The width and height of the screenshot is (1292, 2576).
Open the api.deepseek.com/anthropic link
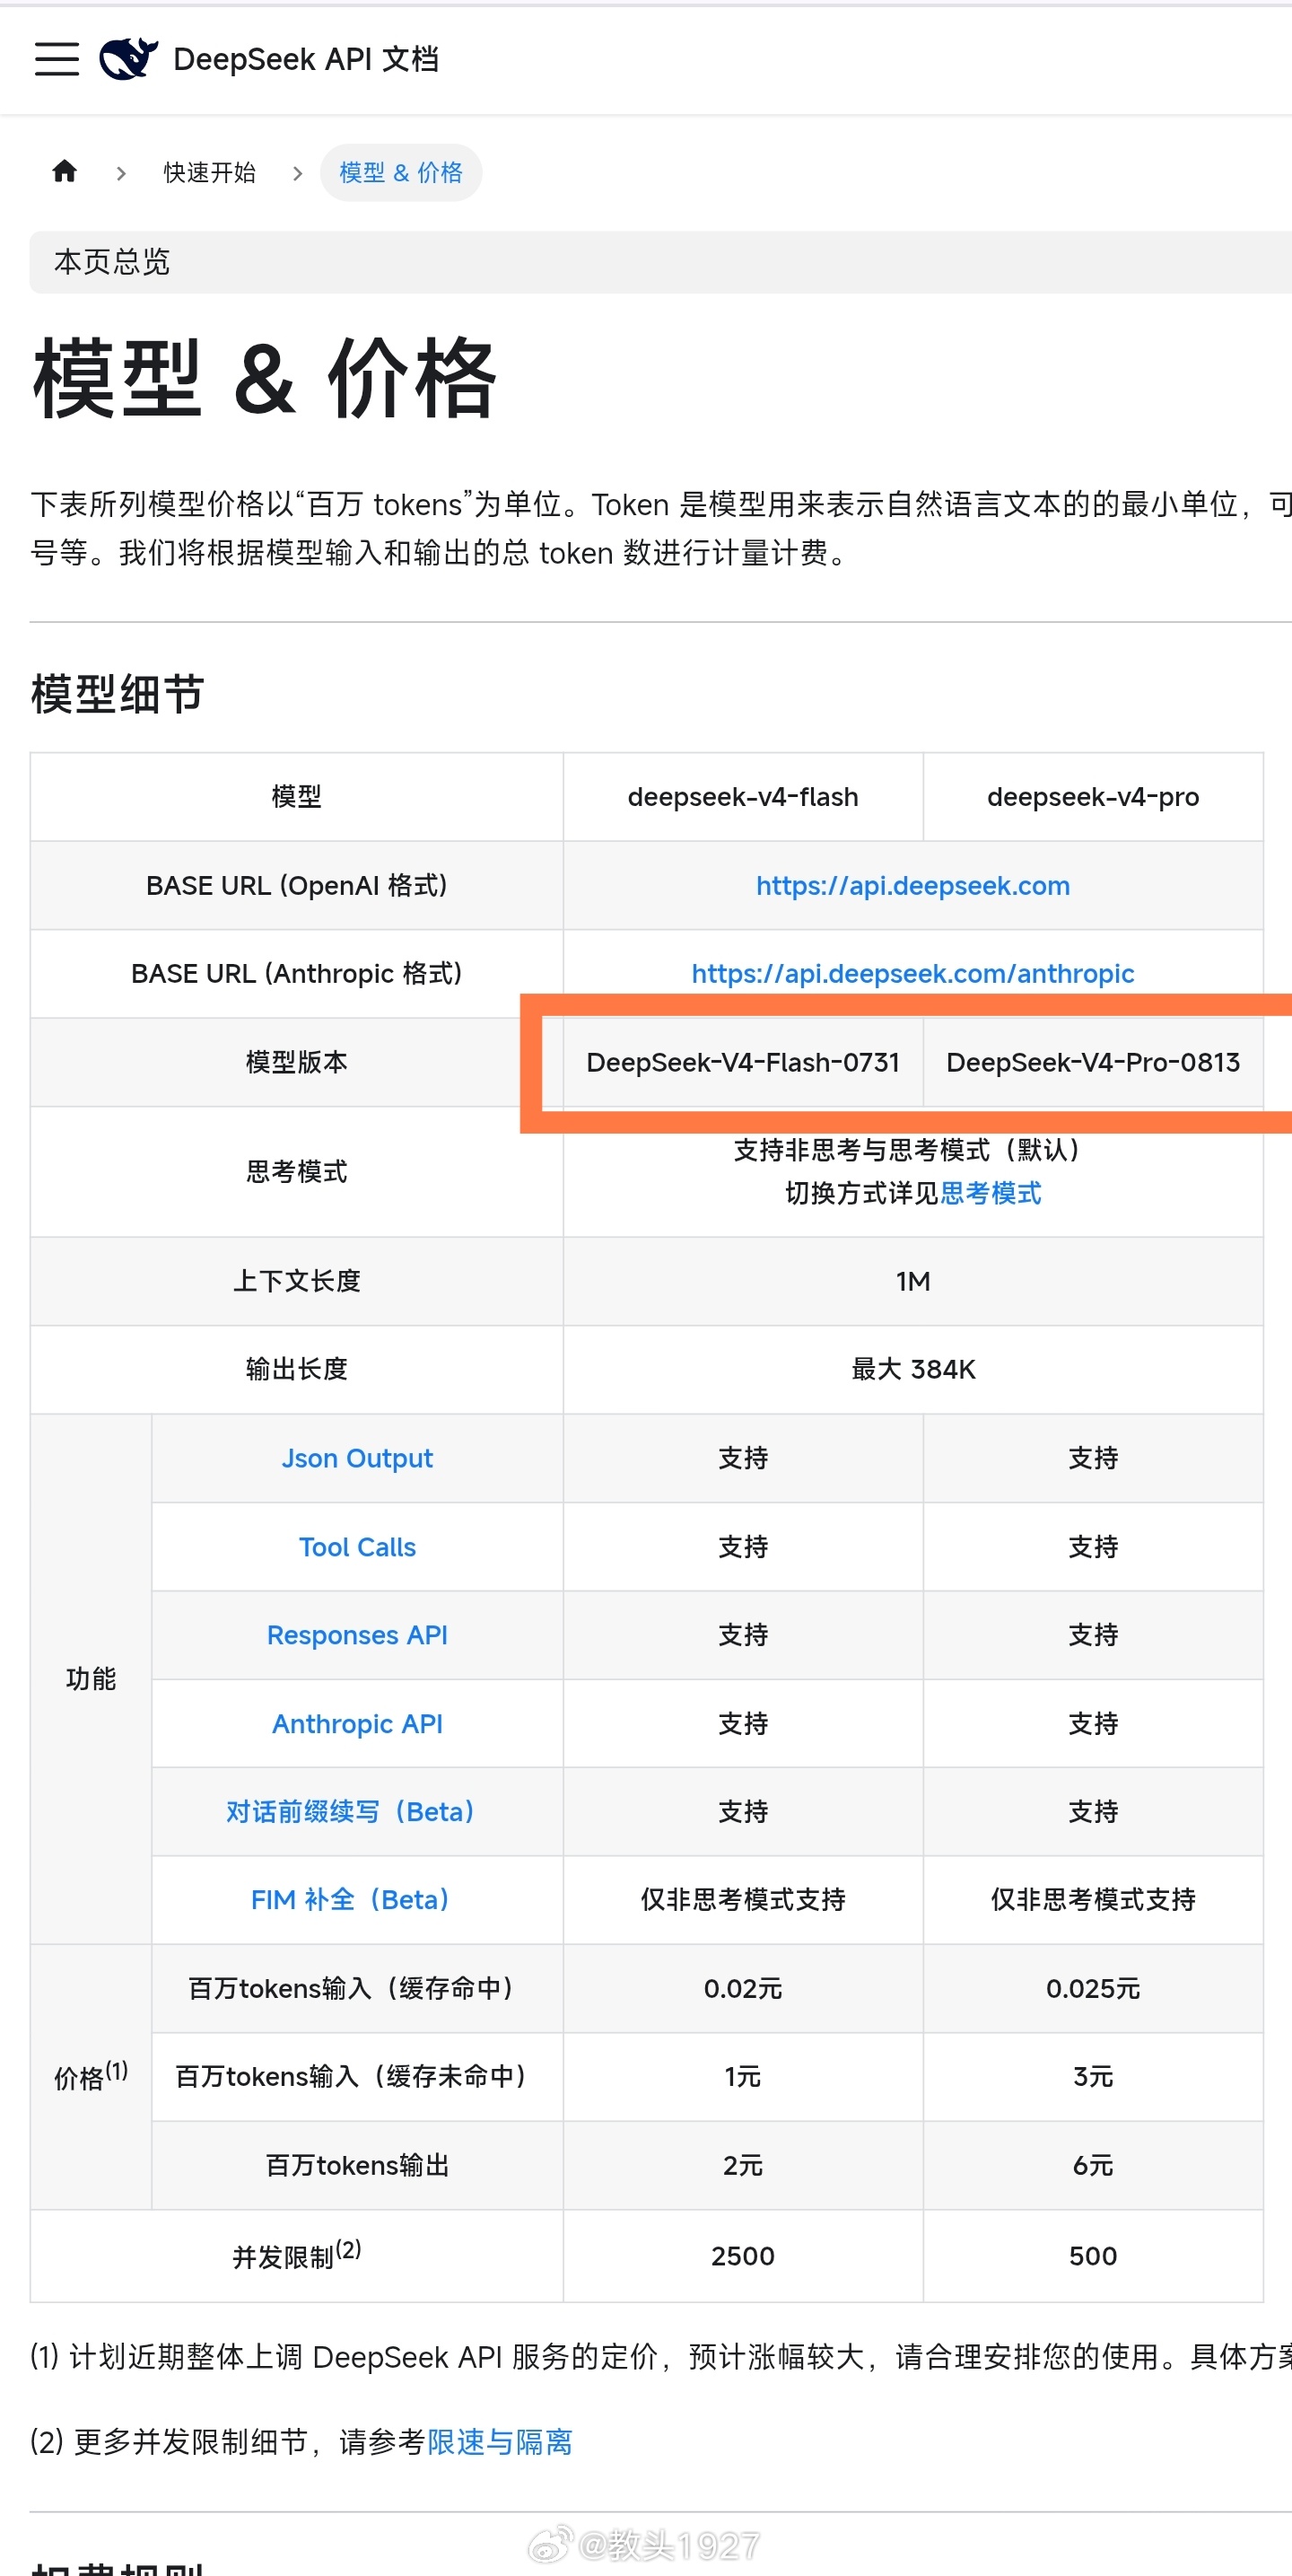(x=912, y=973)
